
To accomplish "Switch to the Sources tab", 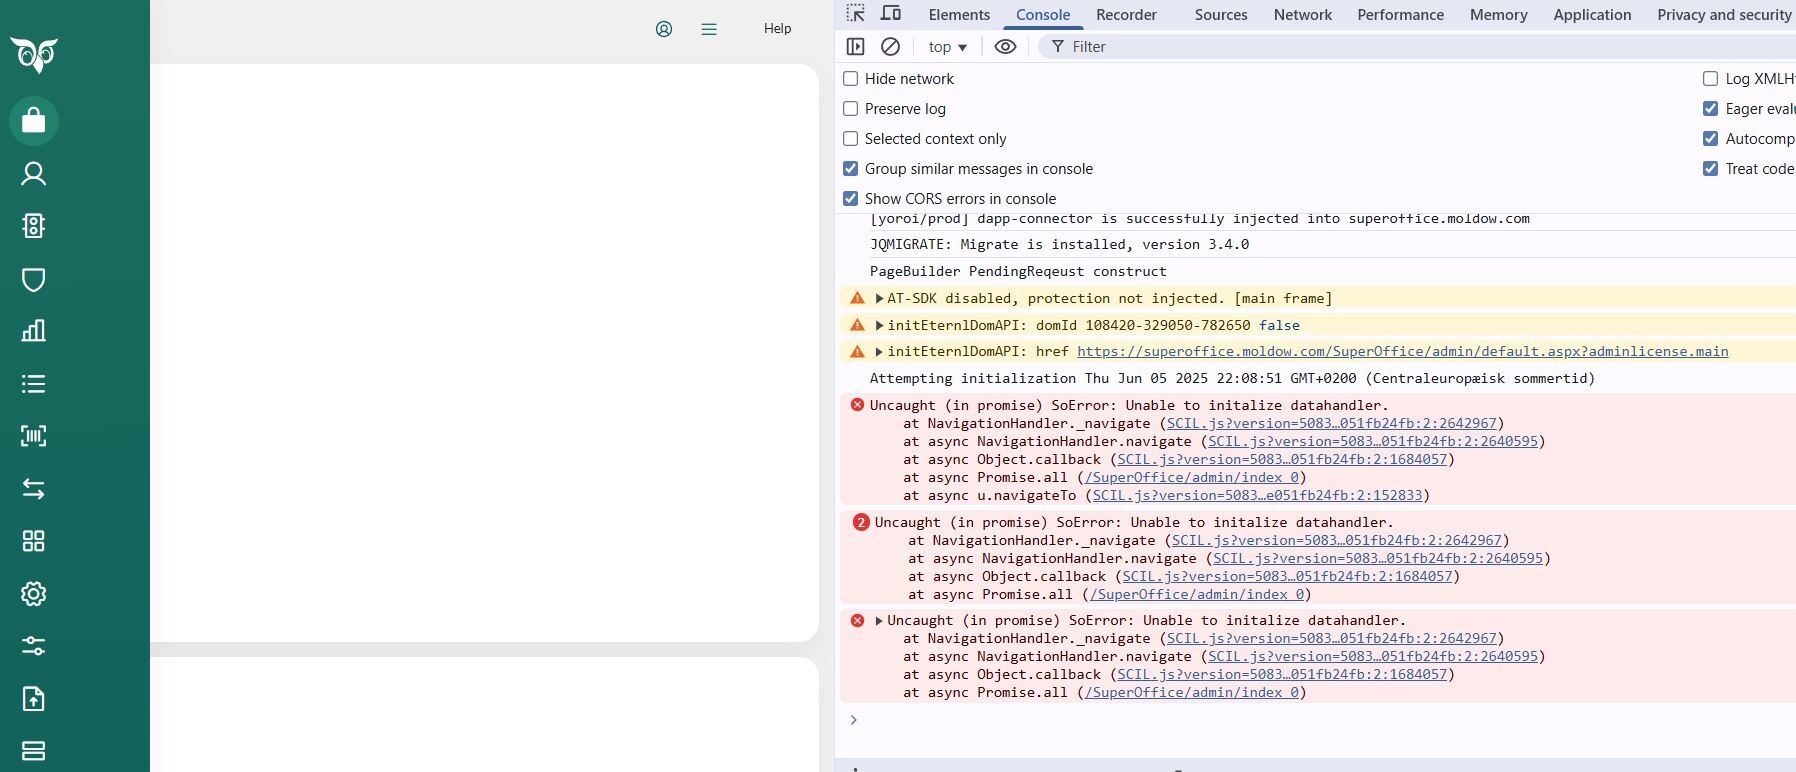I will click(1221, 15).
